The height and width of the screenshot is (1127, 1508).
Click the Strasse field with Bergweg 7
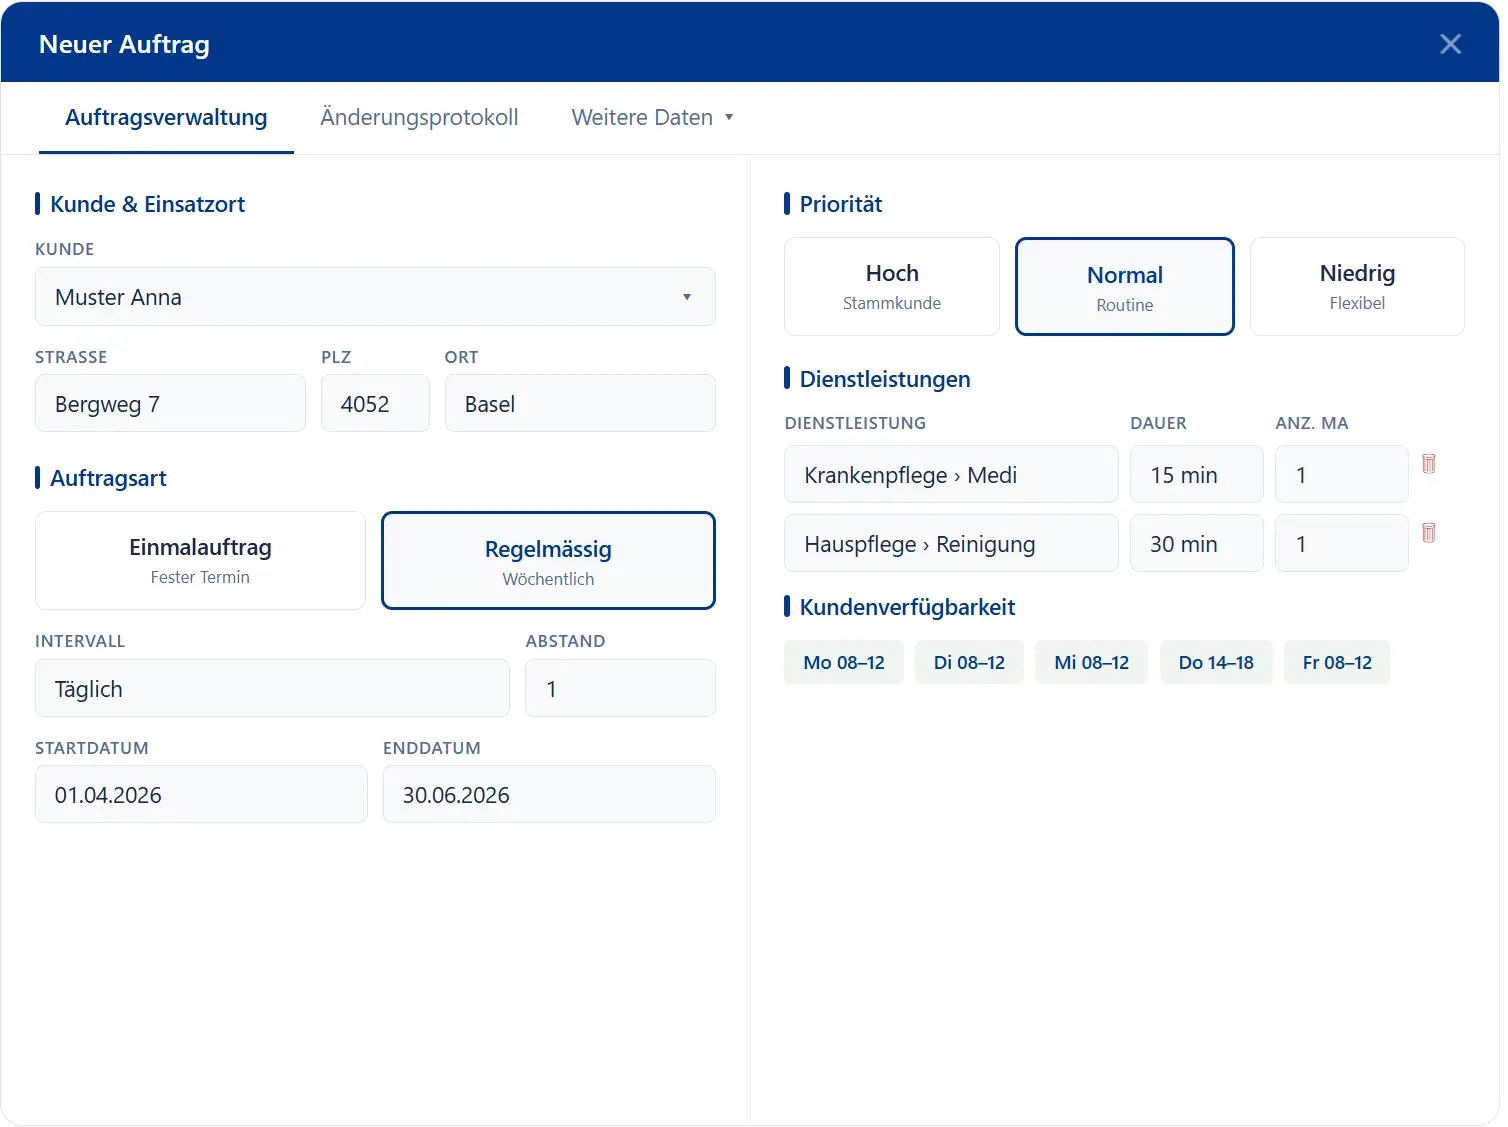click(170, 404)
